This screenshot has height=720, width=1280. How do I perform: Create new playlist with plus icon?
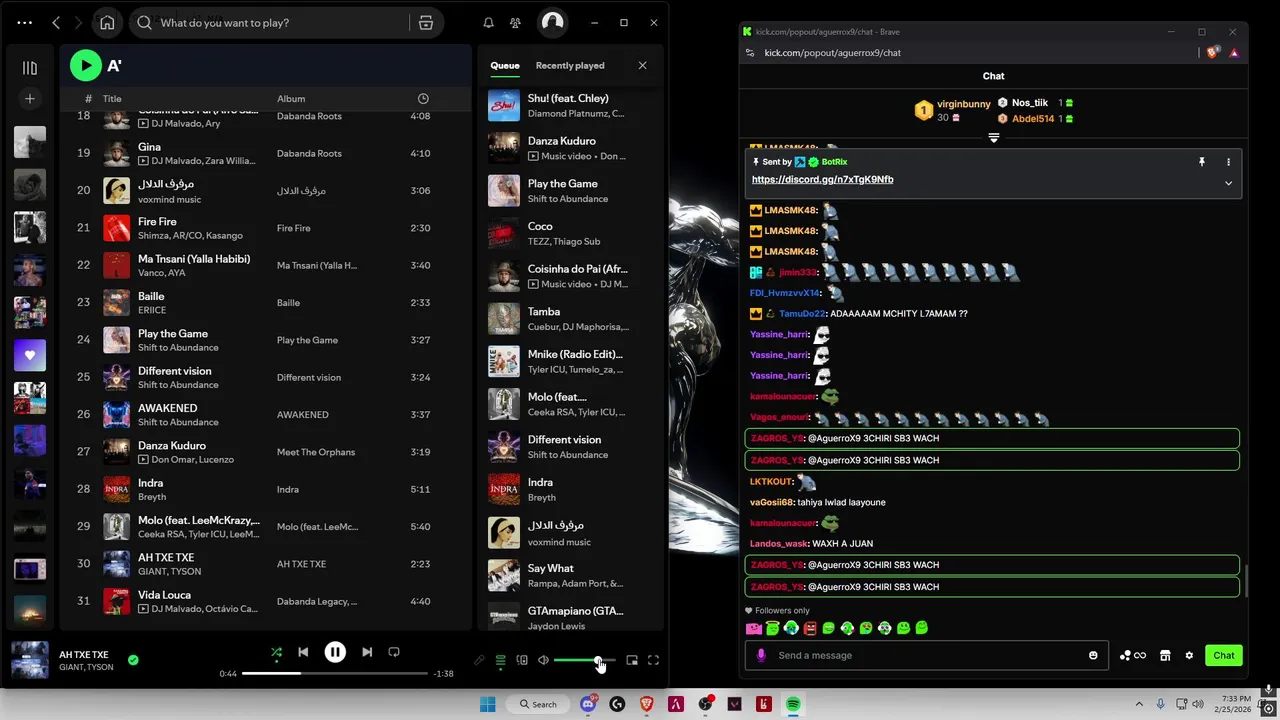click(x=30, y=98)
